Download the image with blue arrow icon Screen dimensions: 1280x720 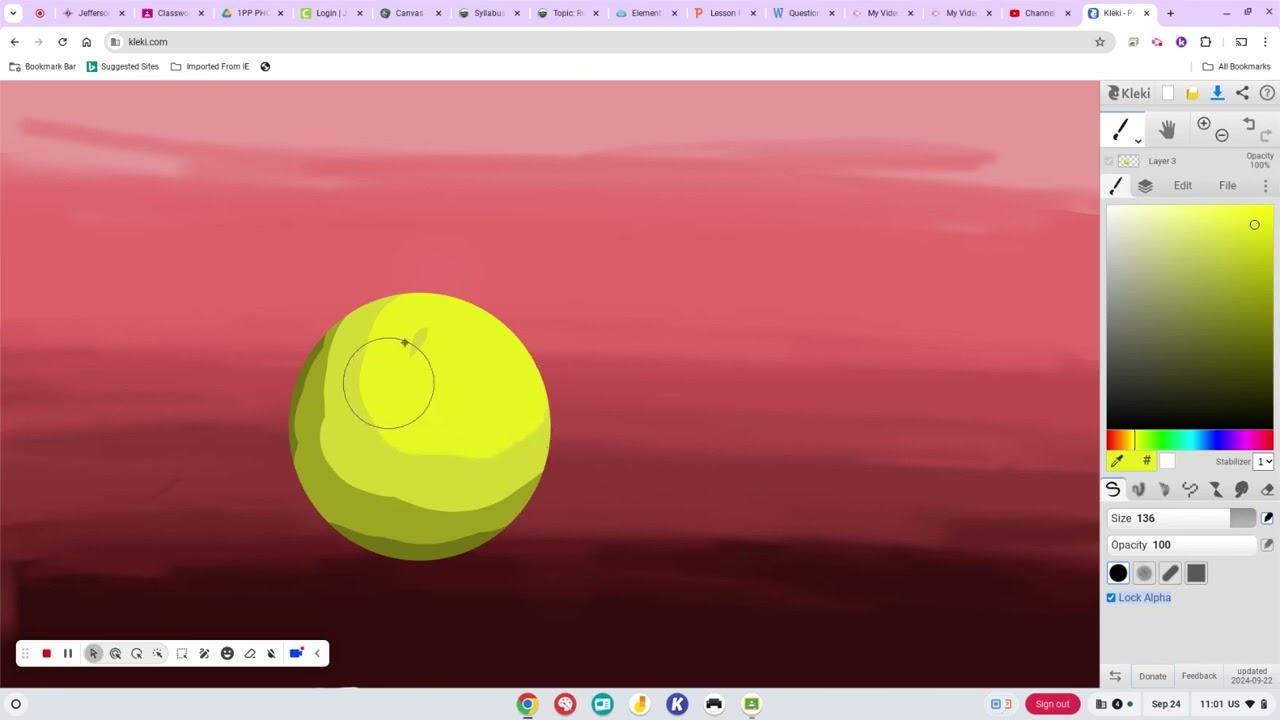1217,93
